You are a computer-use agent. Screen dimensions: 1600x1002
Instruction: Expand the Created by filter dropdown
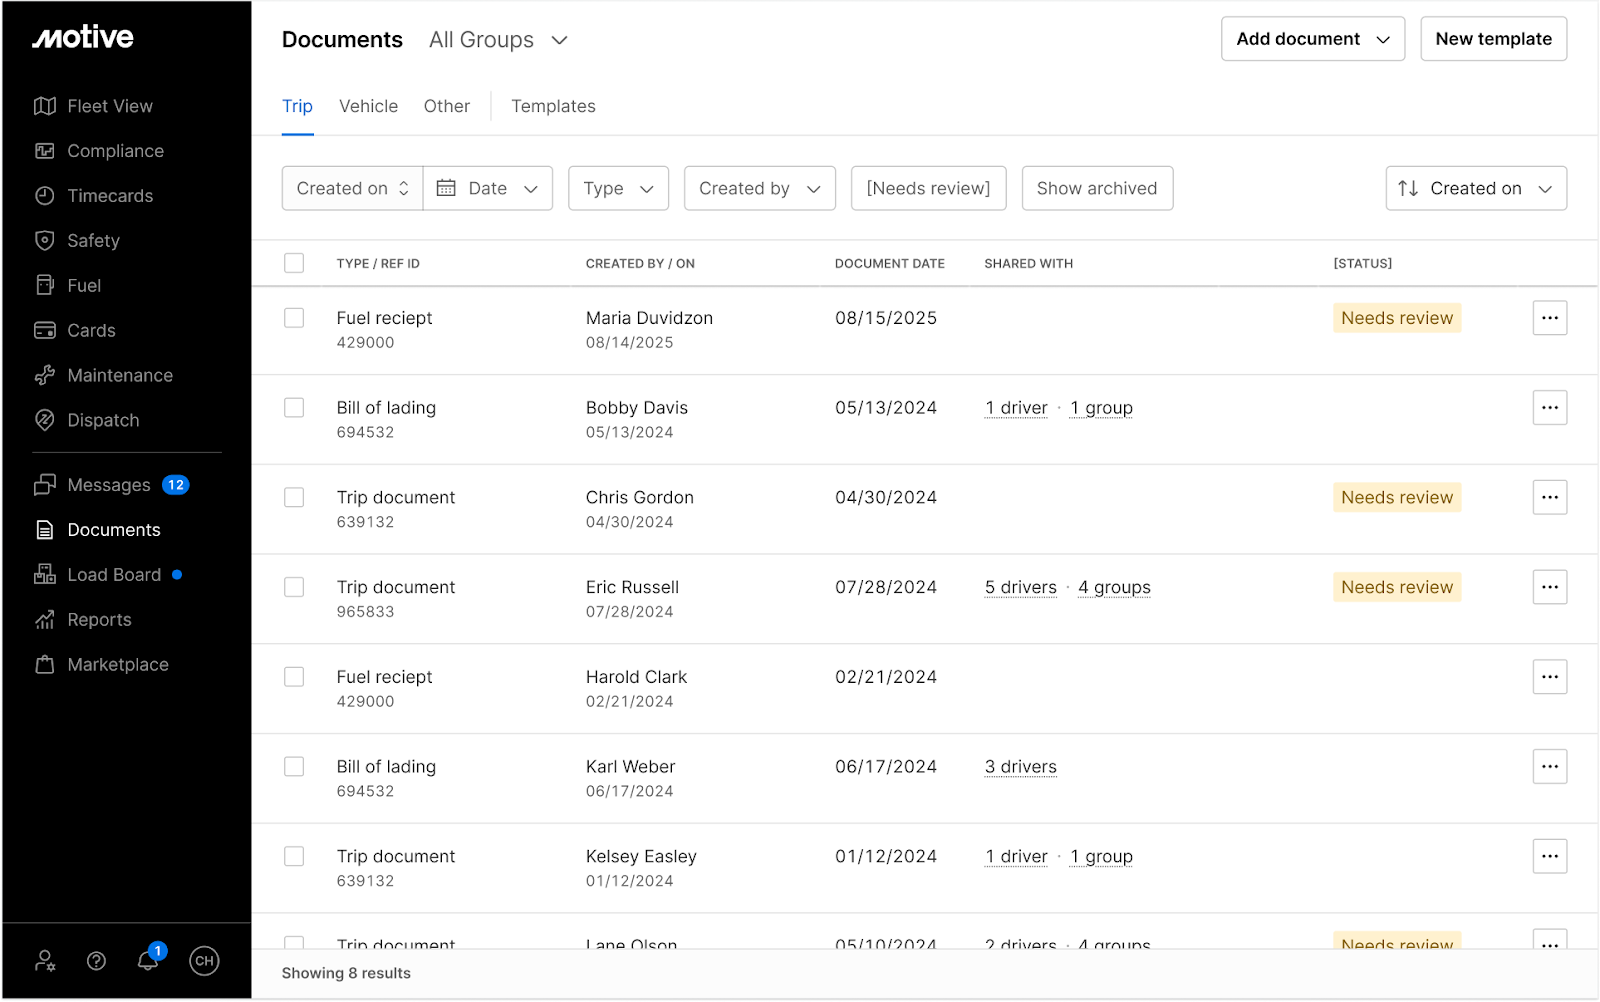tap(759, 188)
